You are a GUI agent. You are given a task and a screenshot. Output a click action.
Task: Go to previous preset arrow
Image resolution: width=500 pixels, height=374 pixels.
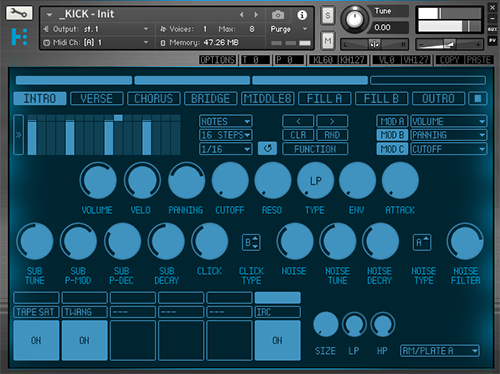click(242, 15)
